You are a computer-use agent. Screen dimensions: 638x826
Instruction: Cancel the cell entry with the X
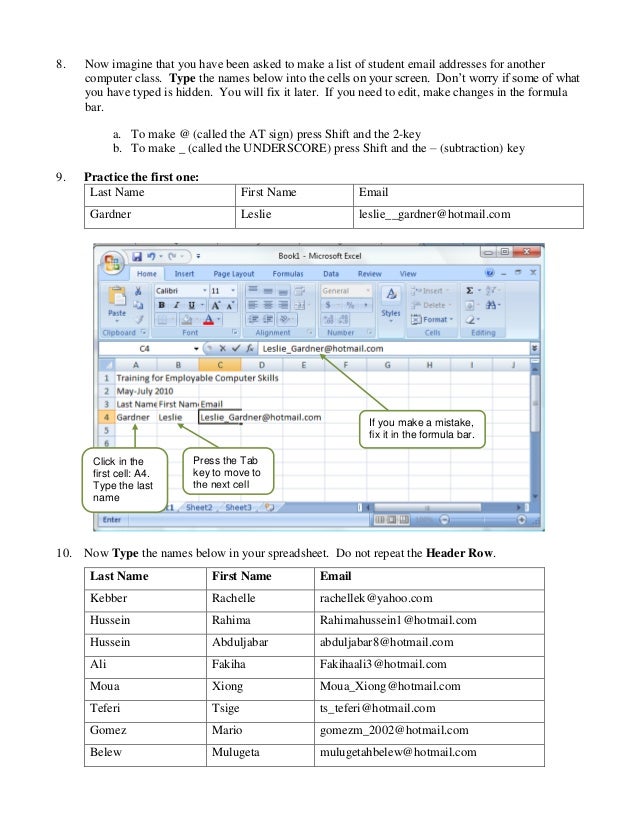click(x=222, y=348)
